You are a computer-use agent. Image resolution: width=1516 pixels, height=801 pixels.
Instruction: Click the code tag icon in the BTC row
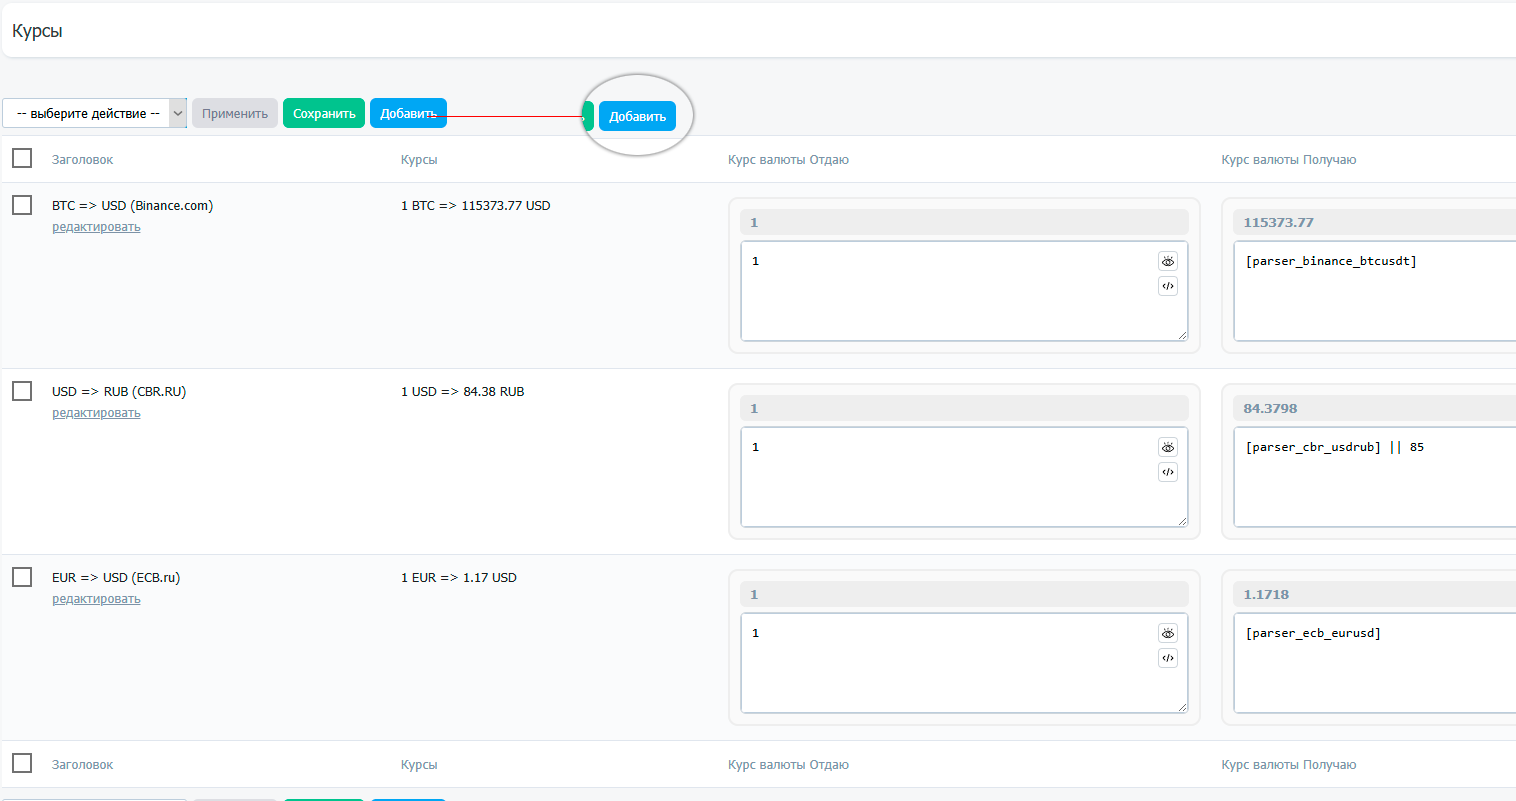pyautogui.click(x=1167, y=286)
